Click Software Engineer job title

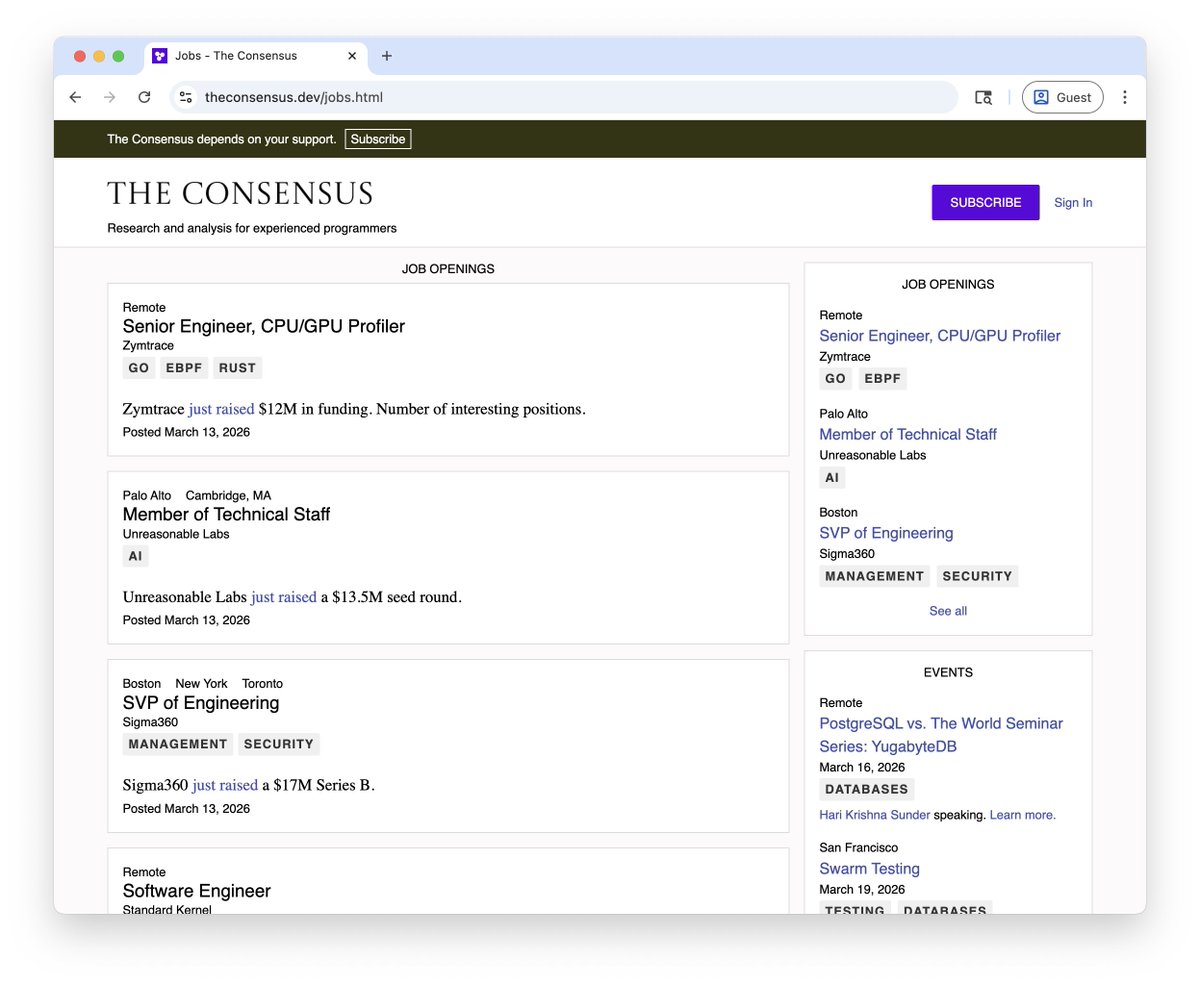coord(197,891)
